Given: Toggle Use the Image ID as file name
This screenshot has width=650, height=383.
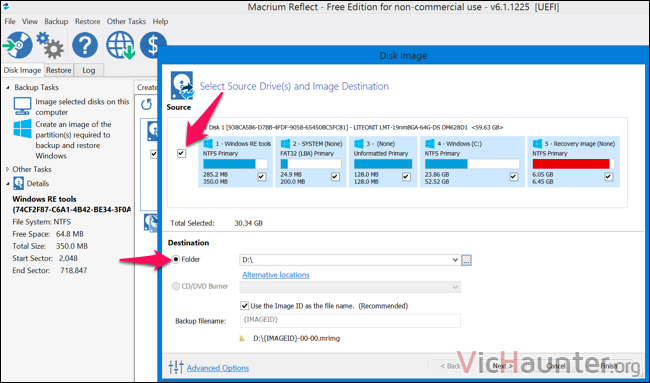Looking at the screenshot, I should click(x=245, y=306).
